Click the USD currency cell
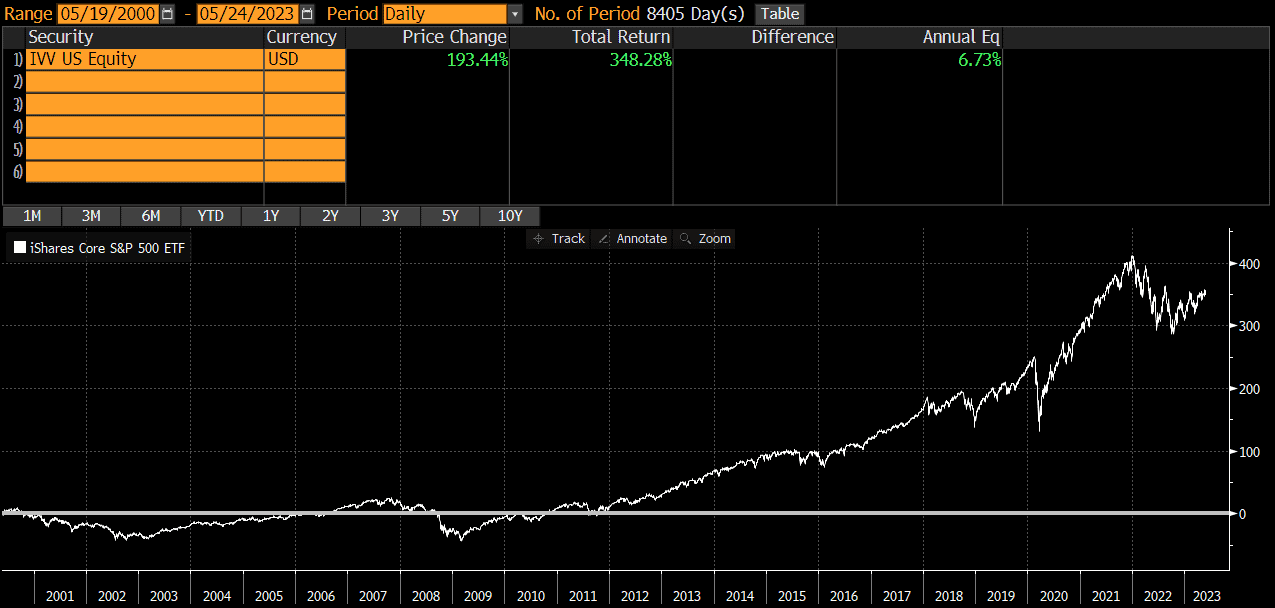The height and width of the screenshot is (608, 1275). point(304,59)
